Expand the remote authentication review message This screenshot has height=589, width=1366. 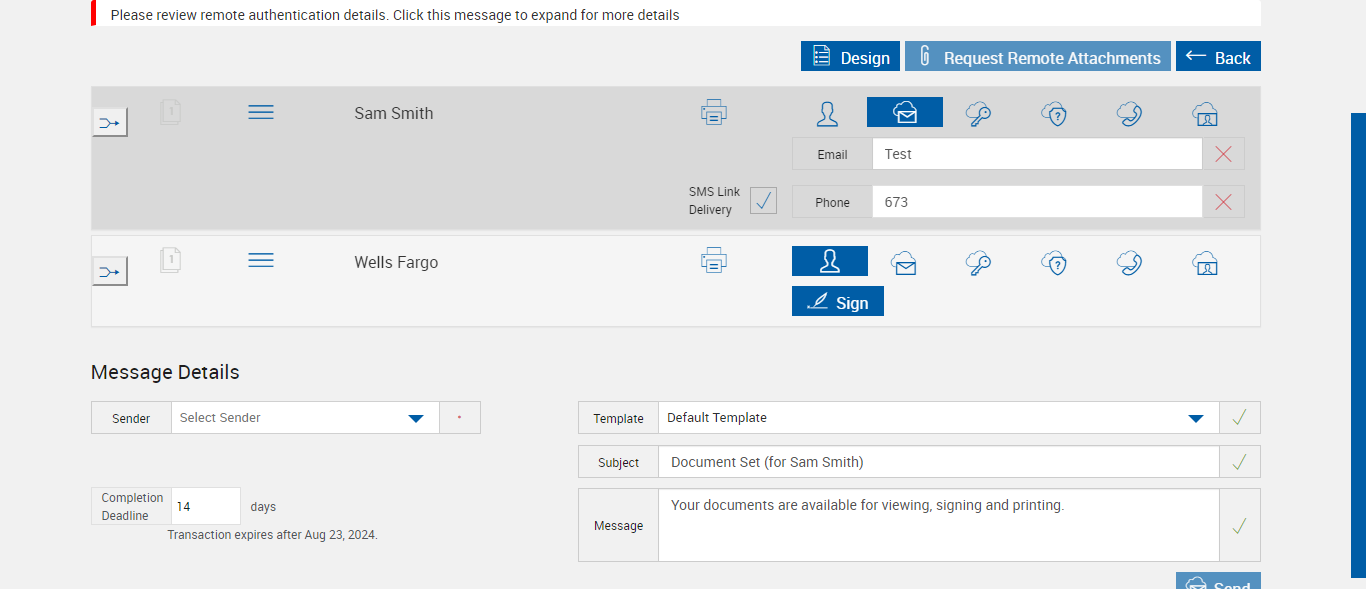[395, 15]
